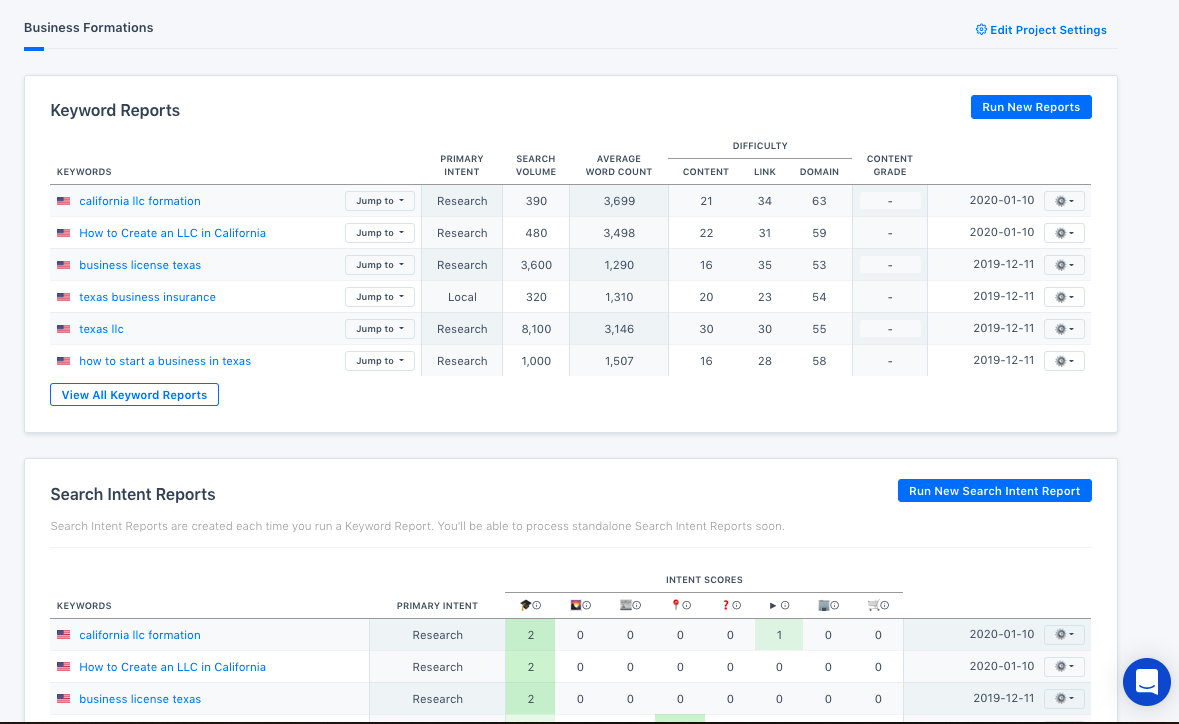Click the Local intent cell for texas business insurance
Viewport: 1179px width, 724px height.
462,297
